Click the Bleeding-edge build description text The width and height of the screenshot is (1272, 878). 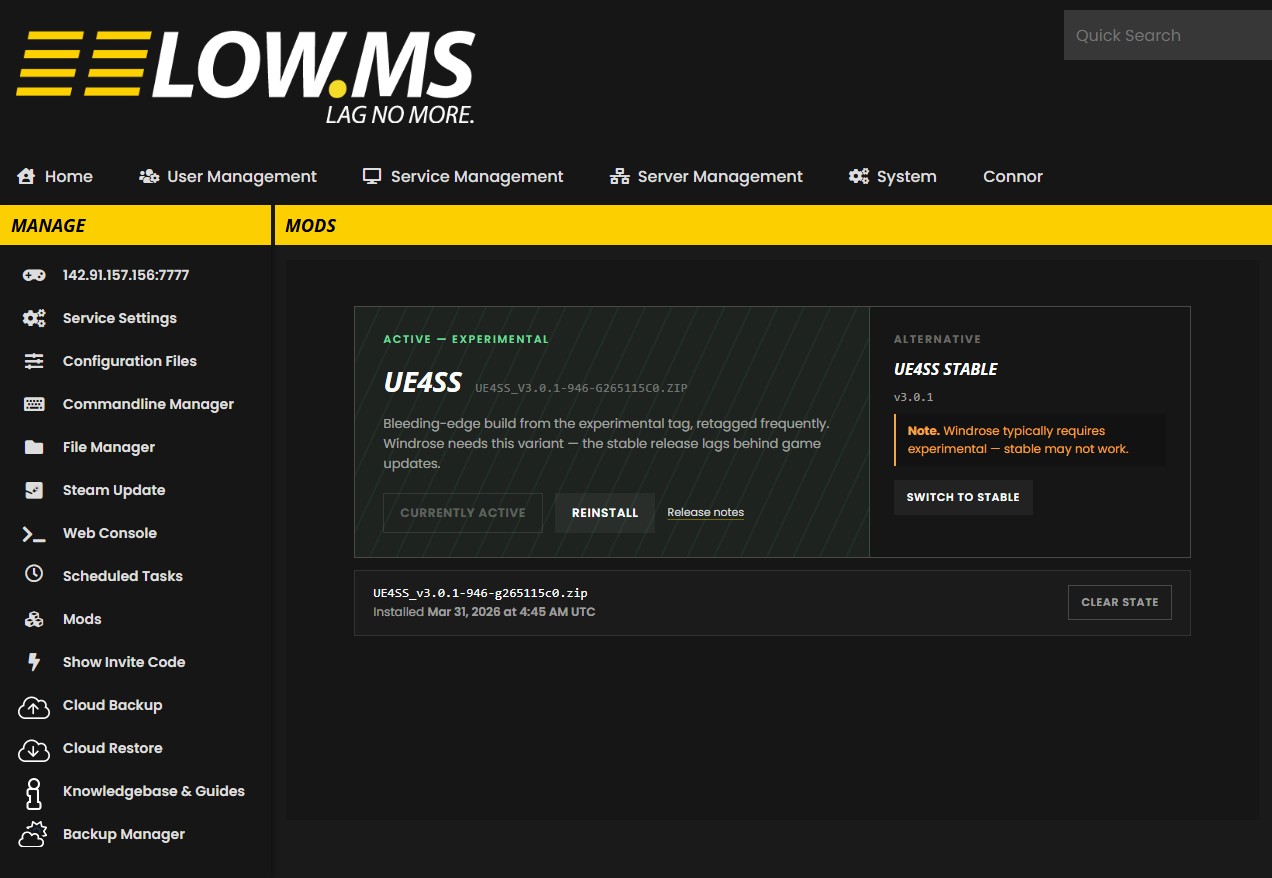606,443
